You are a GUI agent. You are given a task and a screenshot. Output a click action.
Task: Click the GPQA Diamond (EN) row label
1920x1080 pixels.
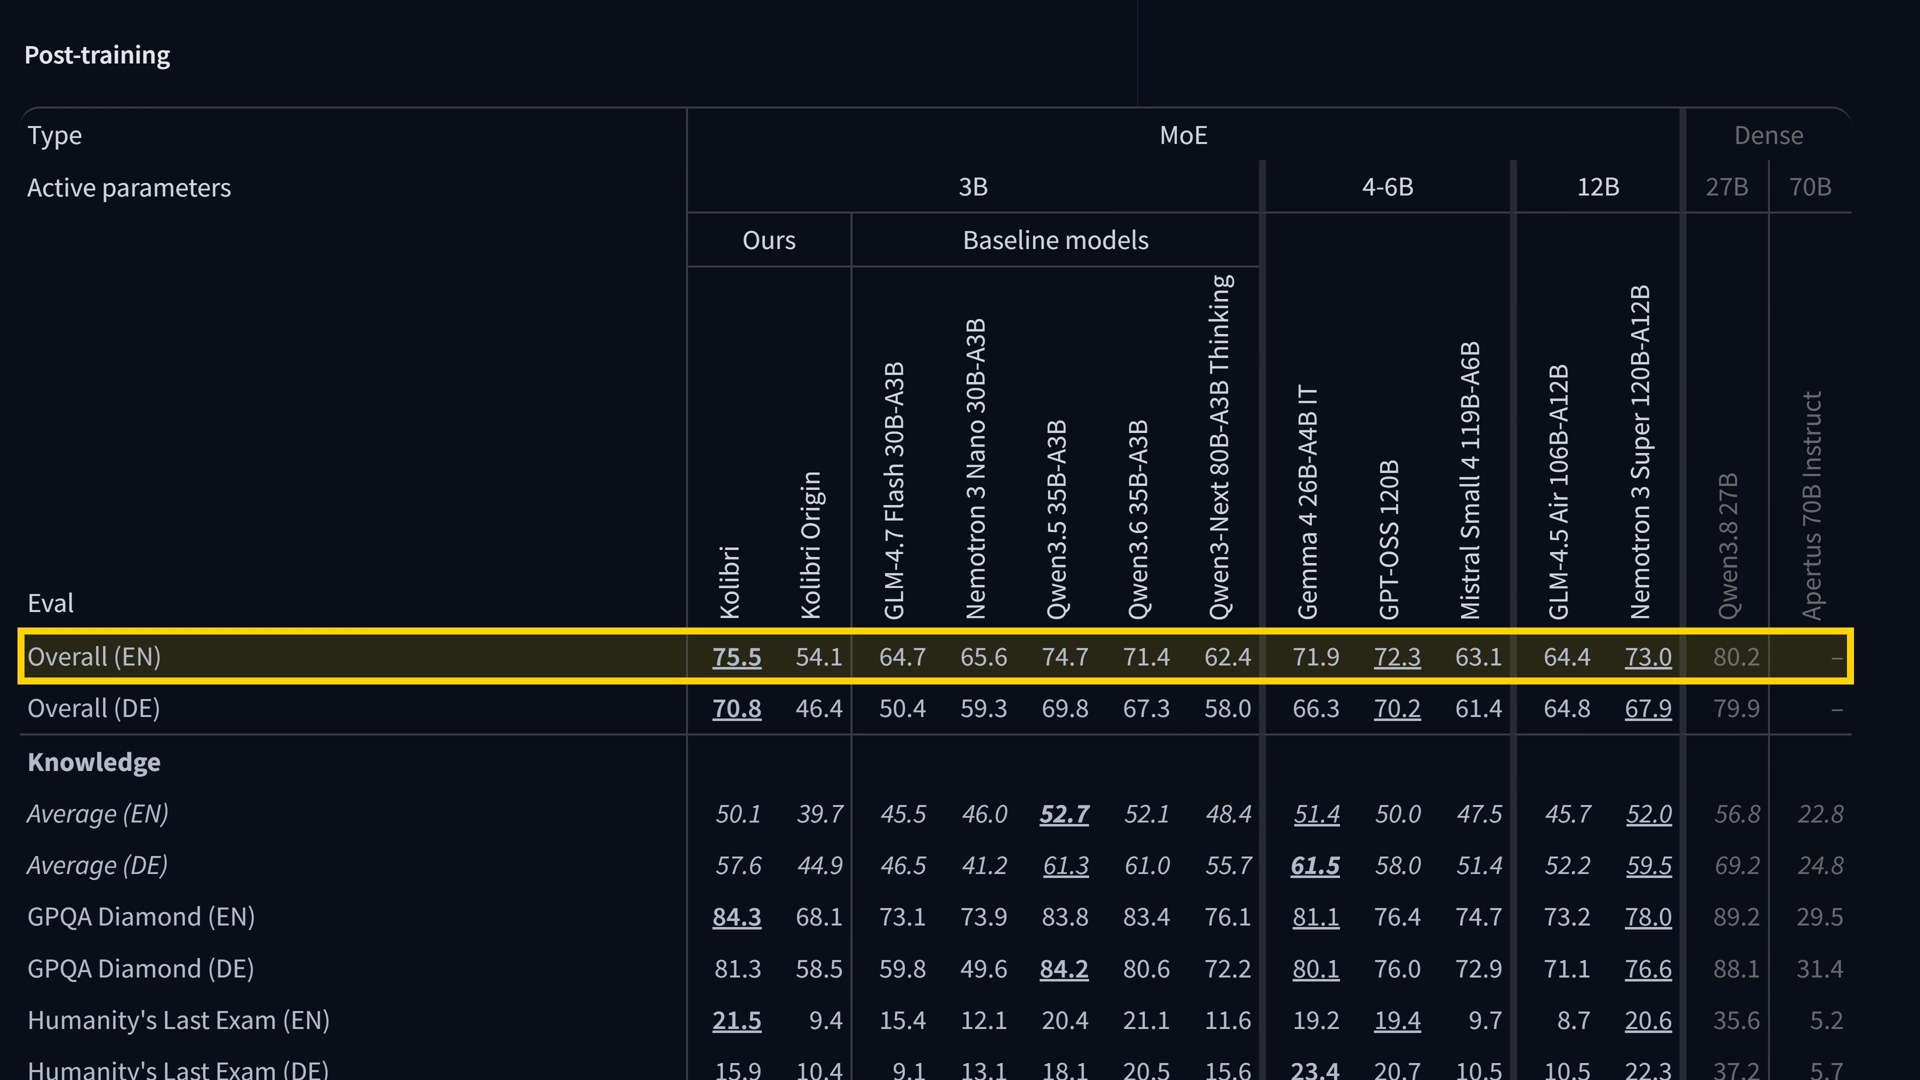[x=141, y=917]
